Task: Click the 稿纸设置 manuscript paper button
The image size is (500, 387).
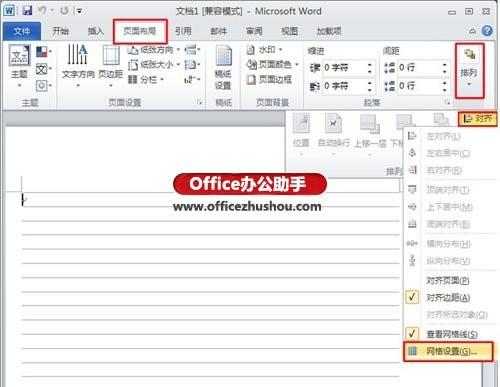Action: click(223, 68)
